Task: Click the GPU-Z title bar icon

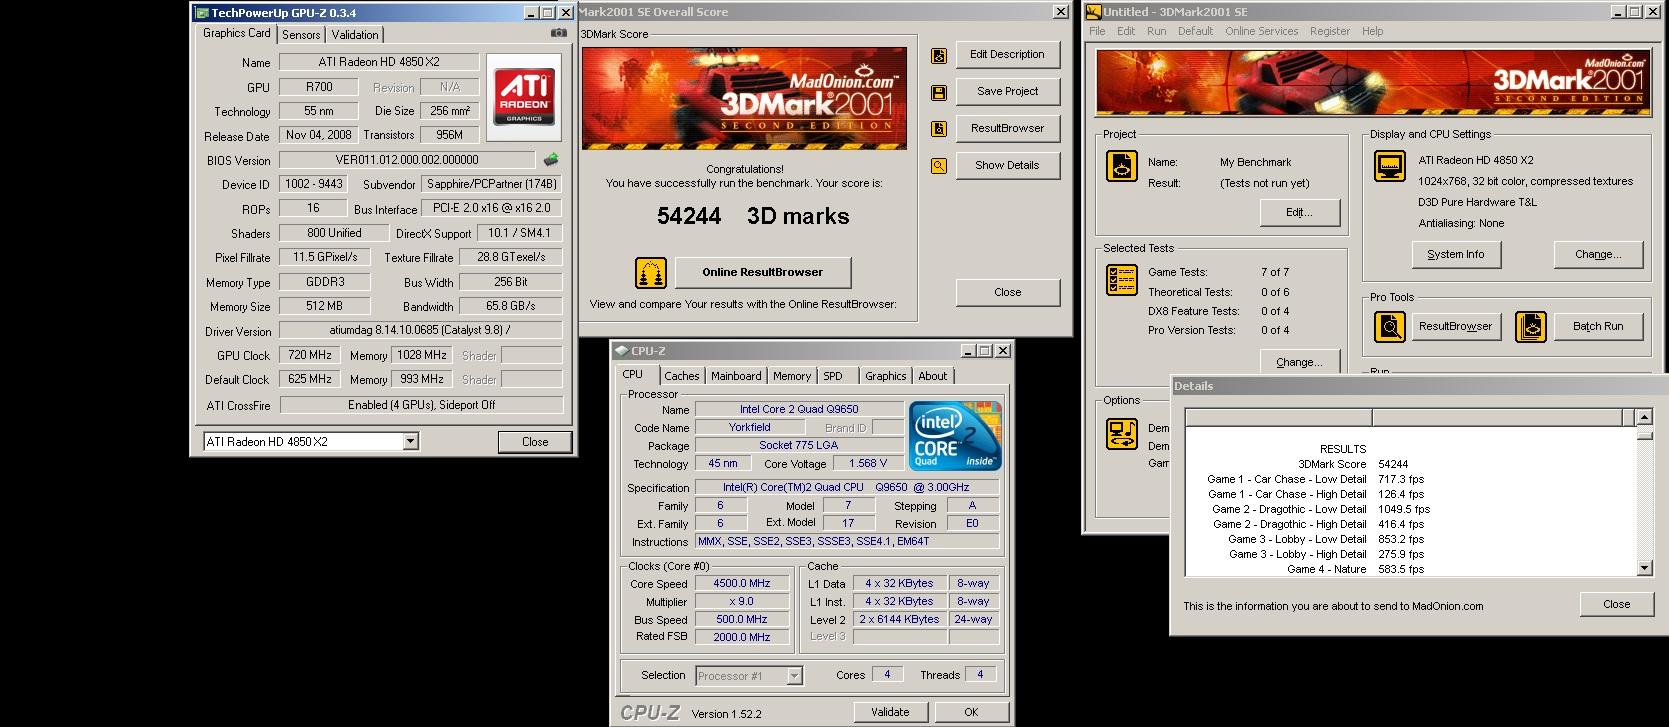Action: pyautogui.click(x=201, y=13)
